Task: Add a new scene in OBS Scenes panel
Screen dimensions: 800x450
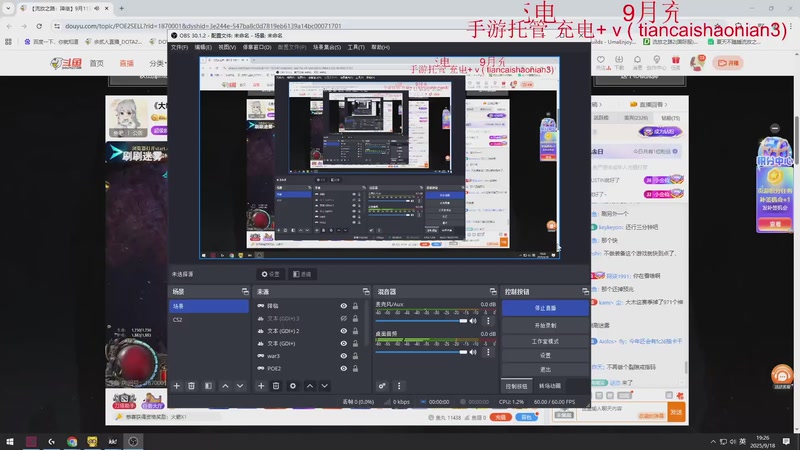Action: point(177,386)
